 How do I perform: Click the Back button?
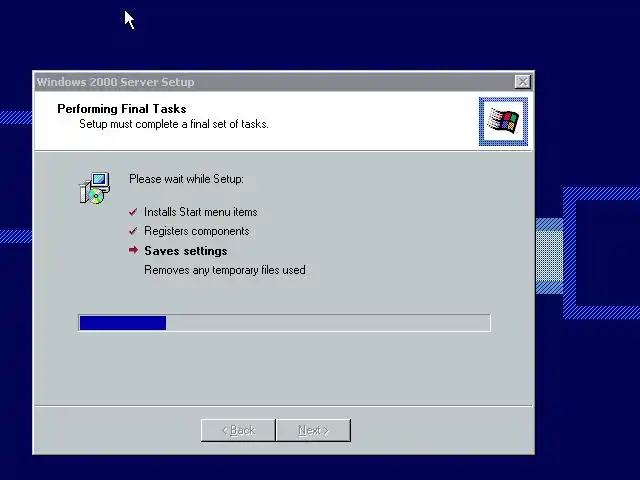point(238,430)
